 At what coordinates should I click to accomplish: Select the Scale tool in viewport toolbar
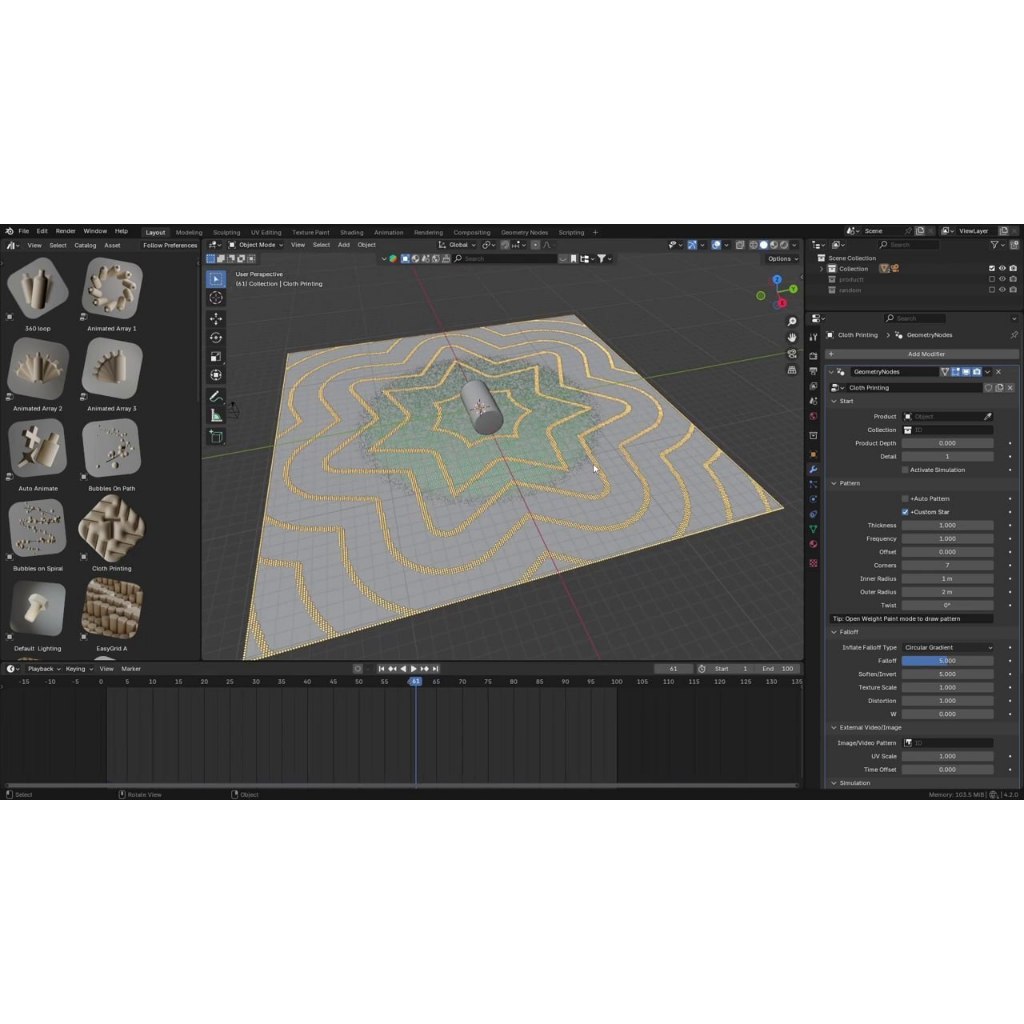point(216,356)
